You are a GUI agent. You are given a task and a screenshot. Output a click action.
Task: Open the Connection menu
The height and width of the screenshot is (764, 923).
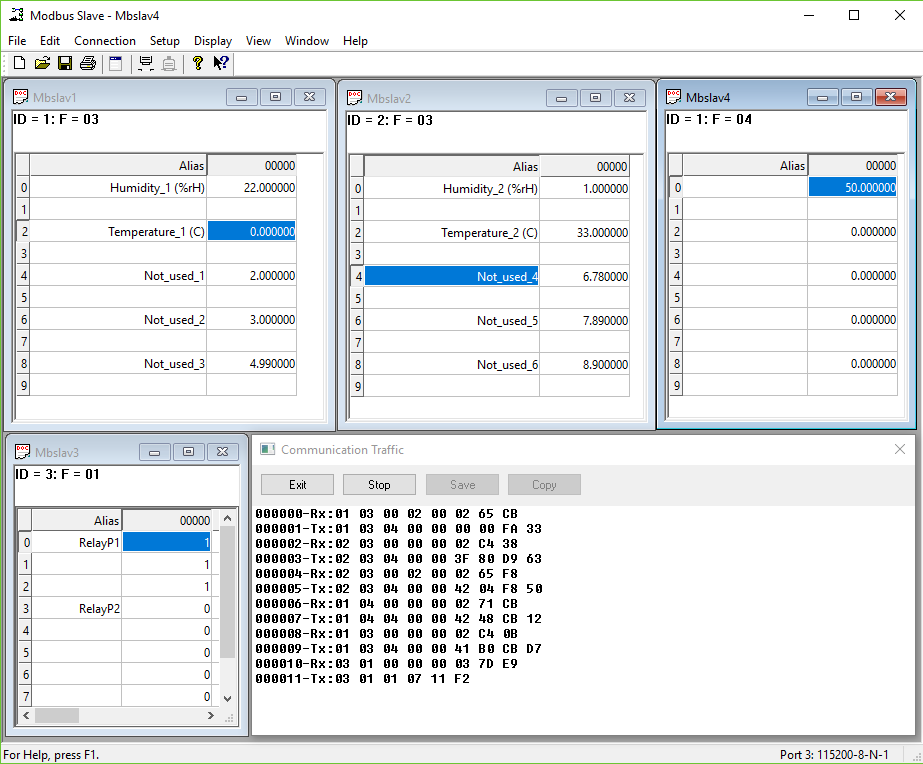[x=105, y=41]
